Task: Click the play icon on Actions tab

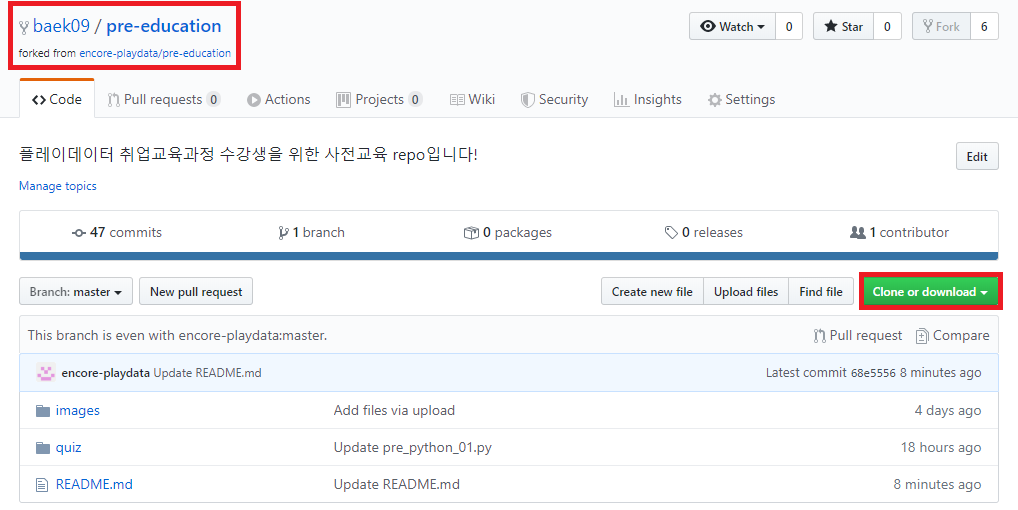Action: (x=254, y=100)
